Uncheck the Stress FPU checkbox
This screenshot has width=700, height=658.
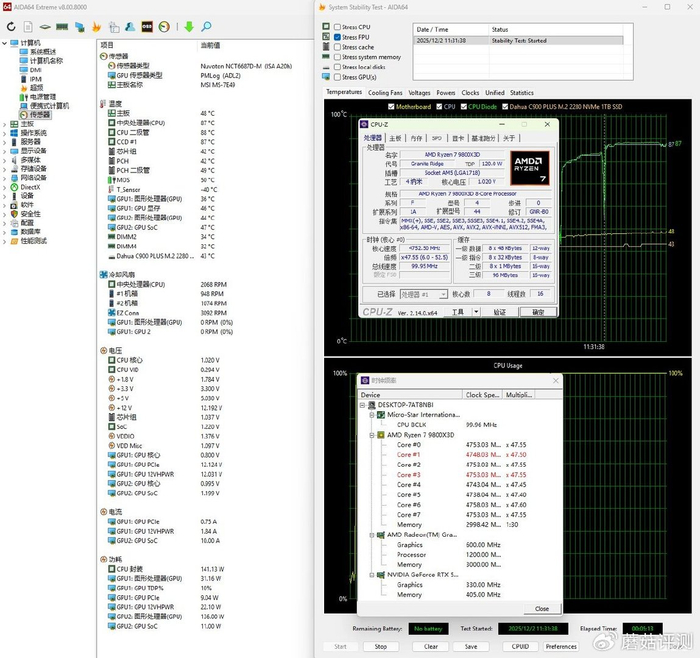point(336,37)
